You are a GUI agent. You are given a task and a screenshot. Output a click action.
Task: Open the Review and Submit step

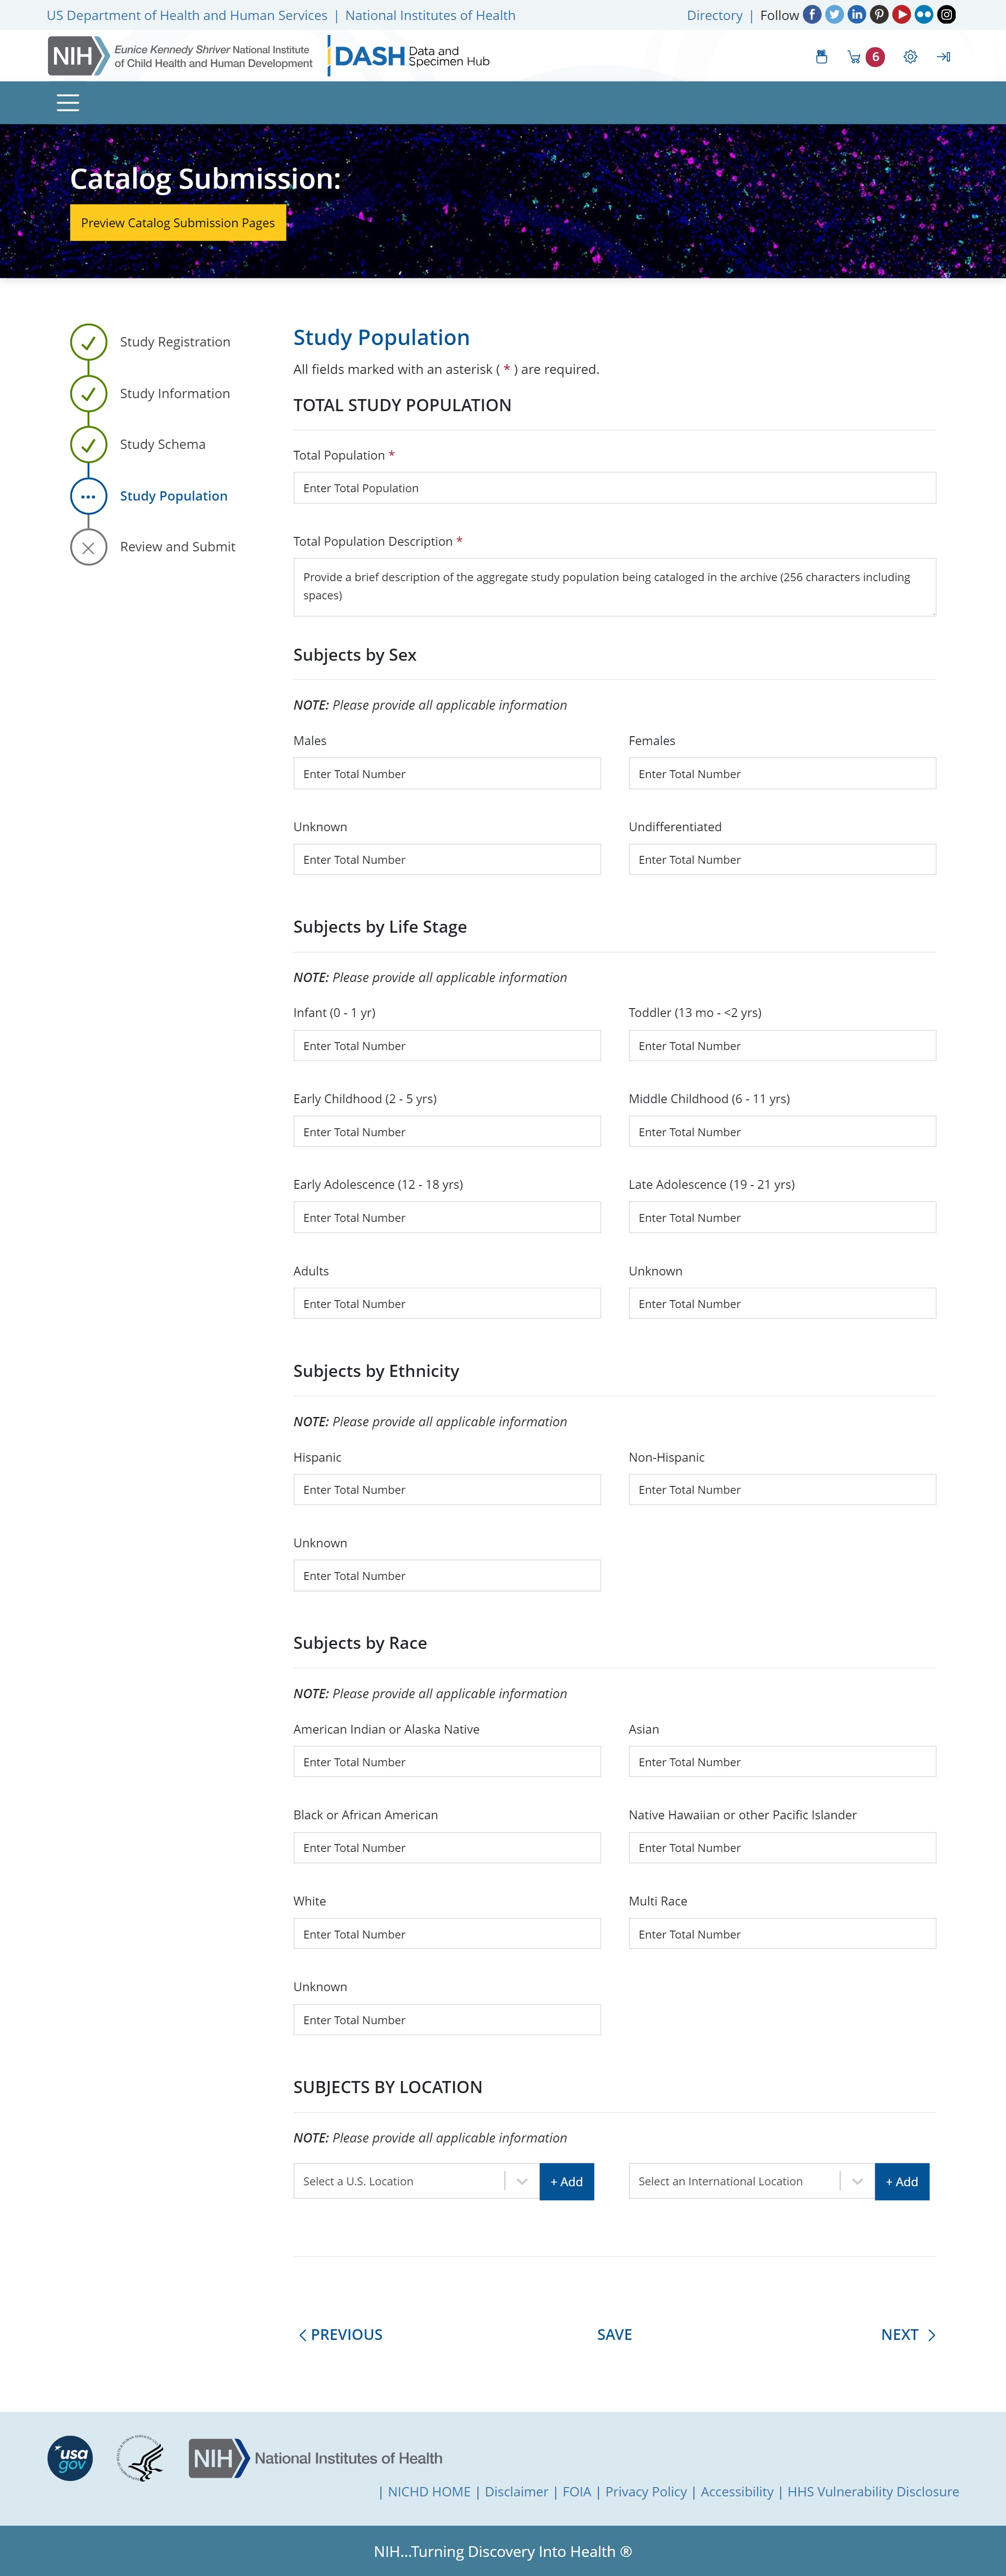[177, 547]
